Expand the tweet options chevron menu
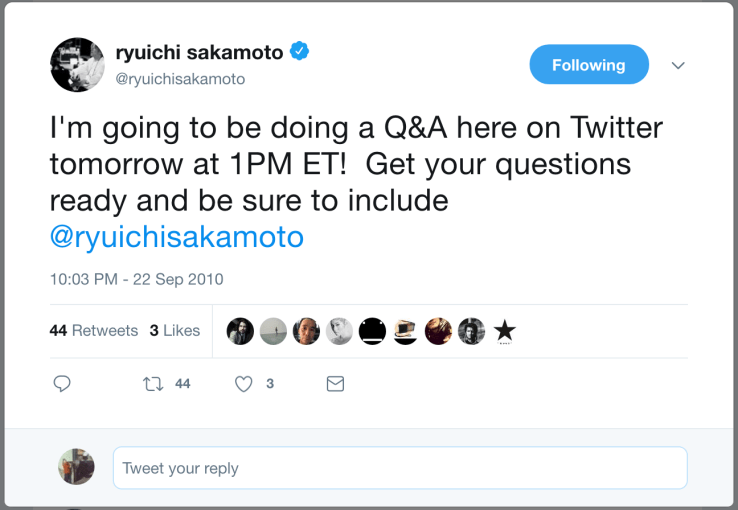Screen dimensions: 738x510 pos(678,65)
